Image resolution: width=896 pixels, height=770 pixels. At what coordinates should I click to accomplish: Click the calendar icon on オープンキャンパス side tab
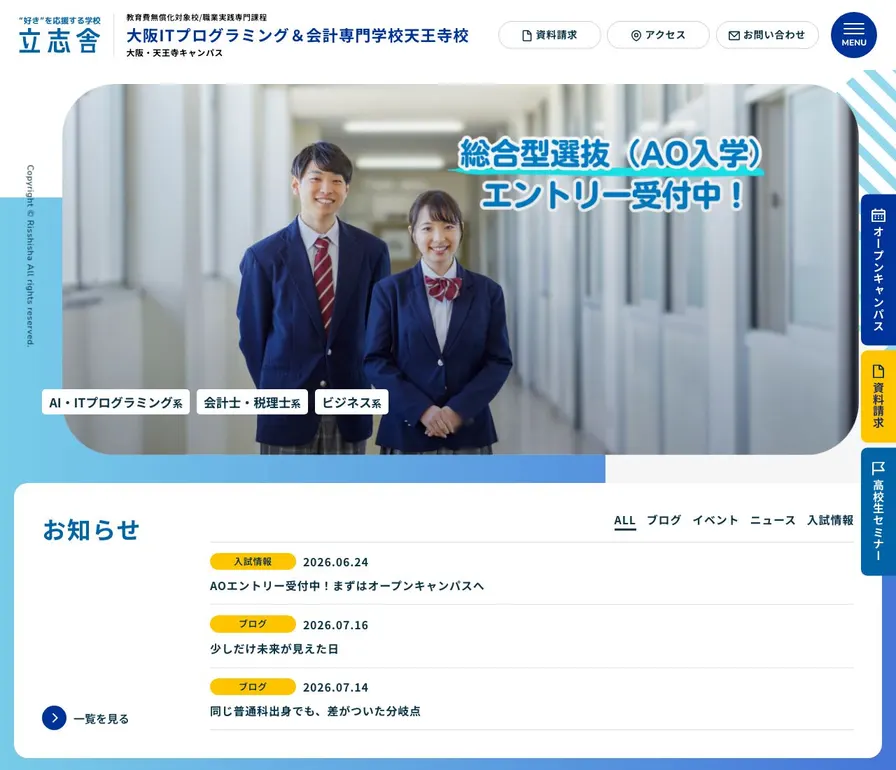click(878, 215)
